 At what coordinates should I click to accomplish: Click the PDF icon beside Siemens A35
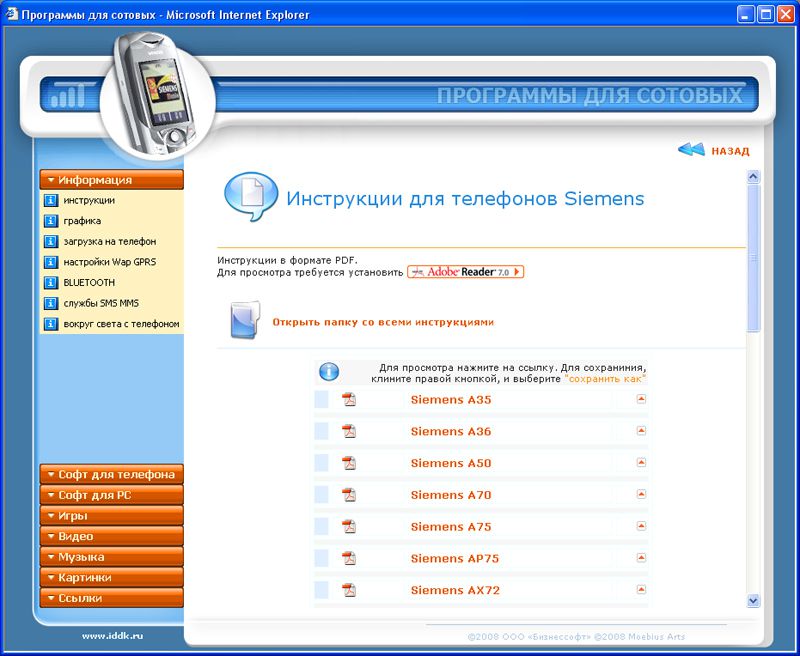pos(349,400)
